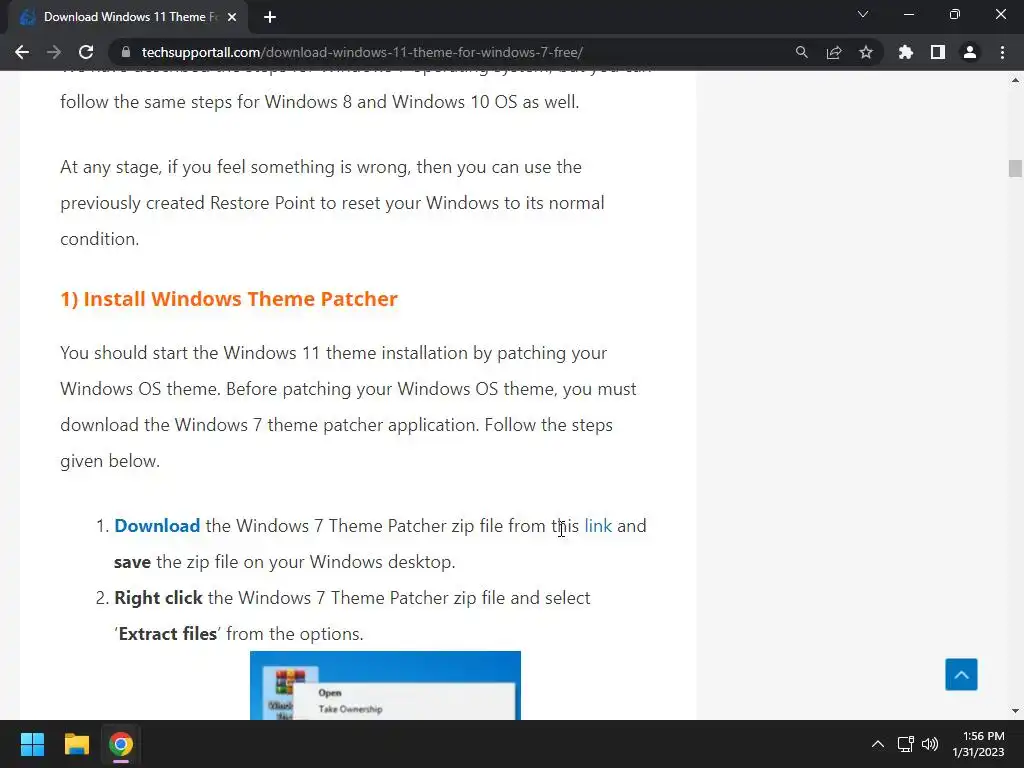Show hidden system tray icons
This screenshot has width=1024, height=768.
(x=878, y=744)
